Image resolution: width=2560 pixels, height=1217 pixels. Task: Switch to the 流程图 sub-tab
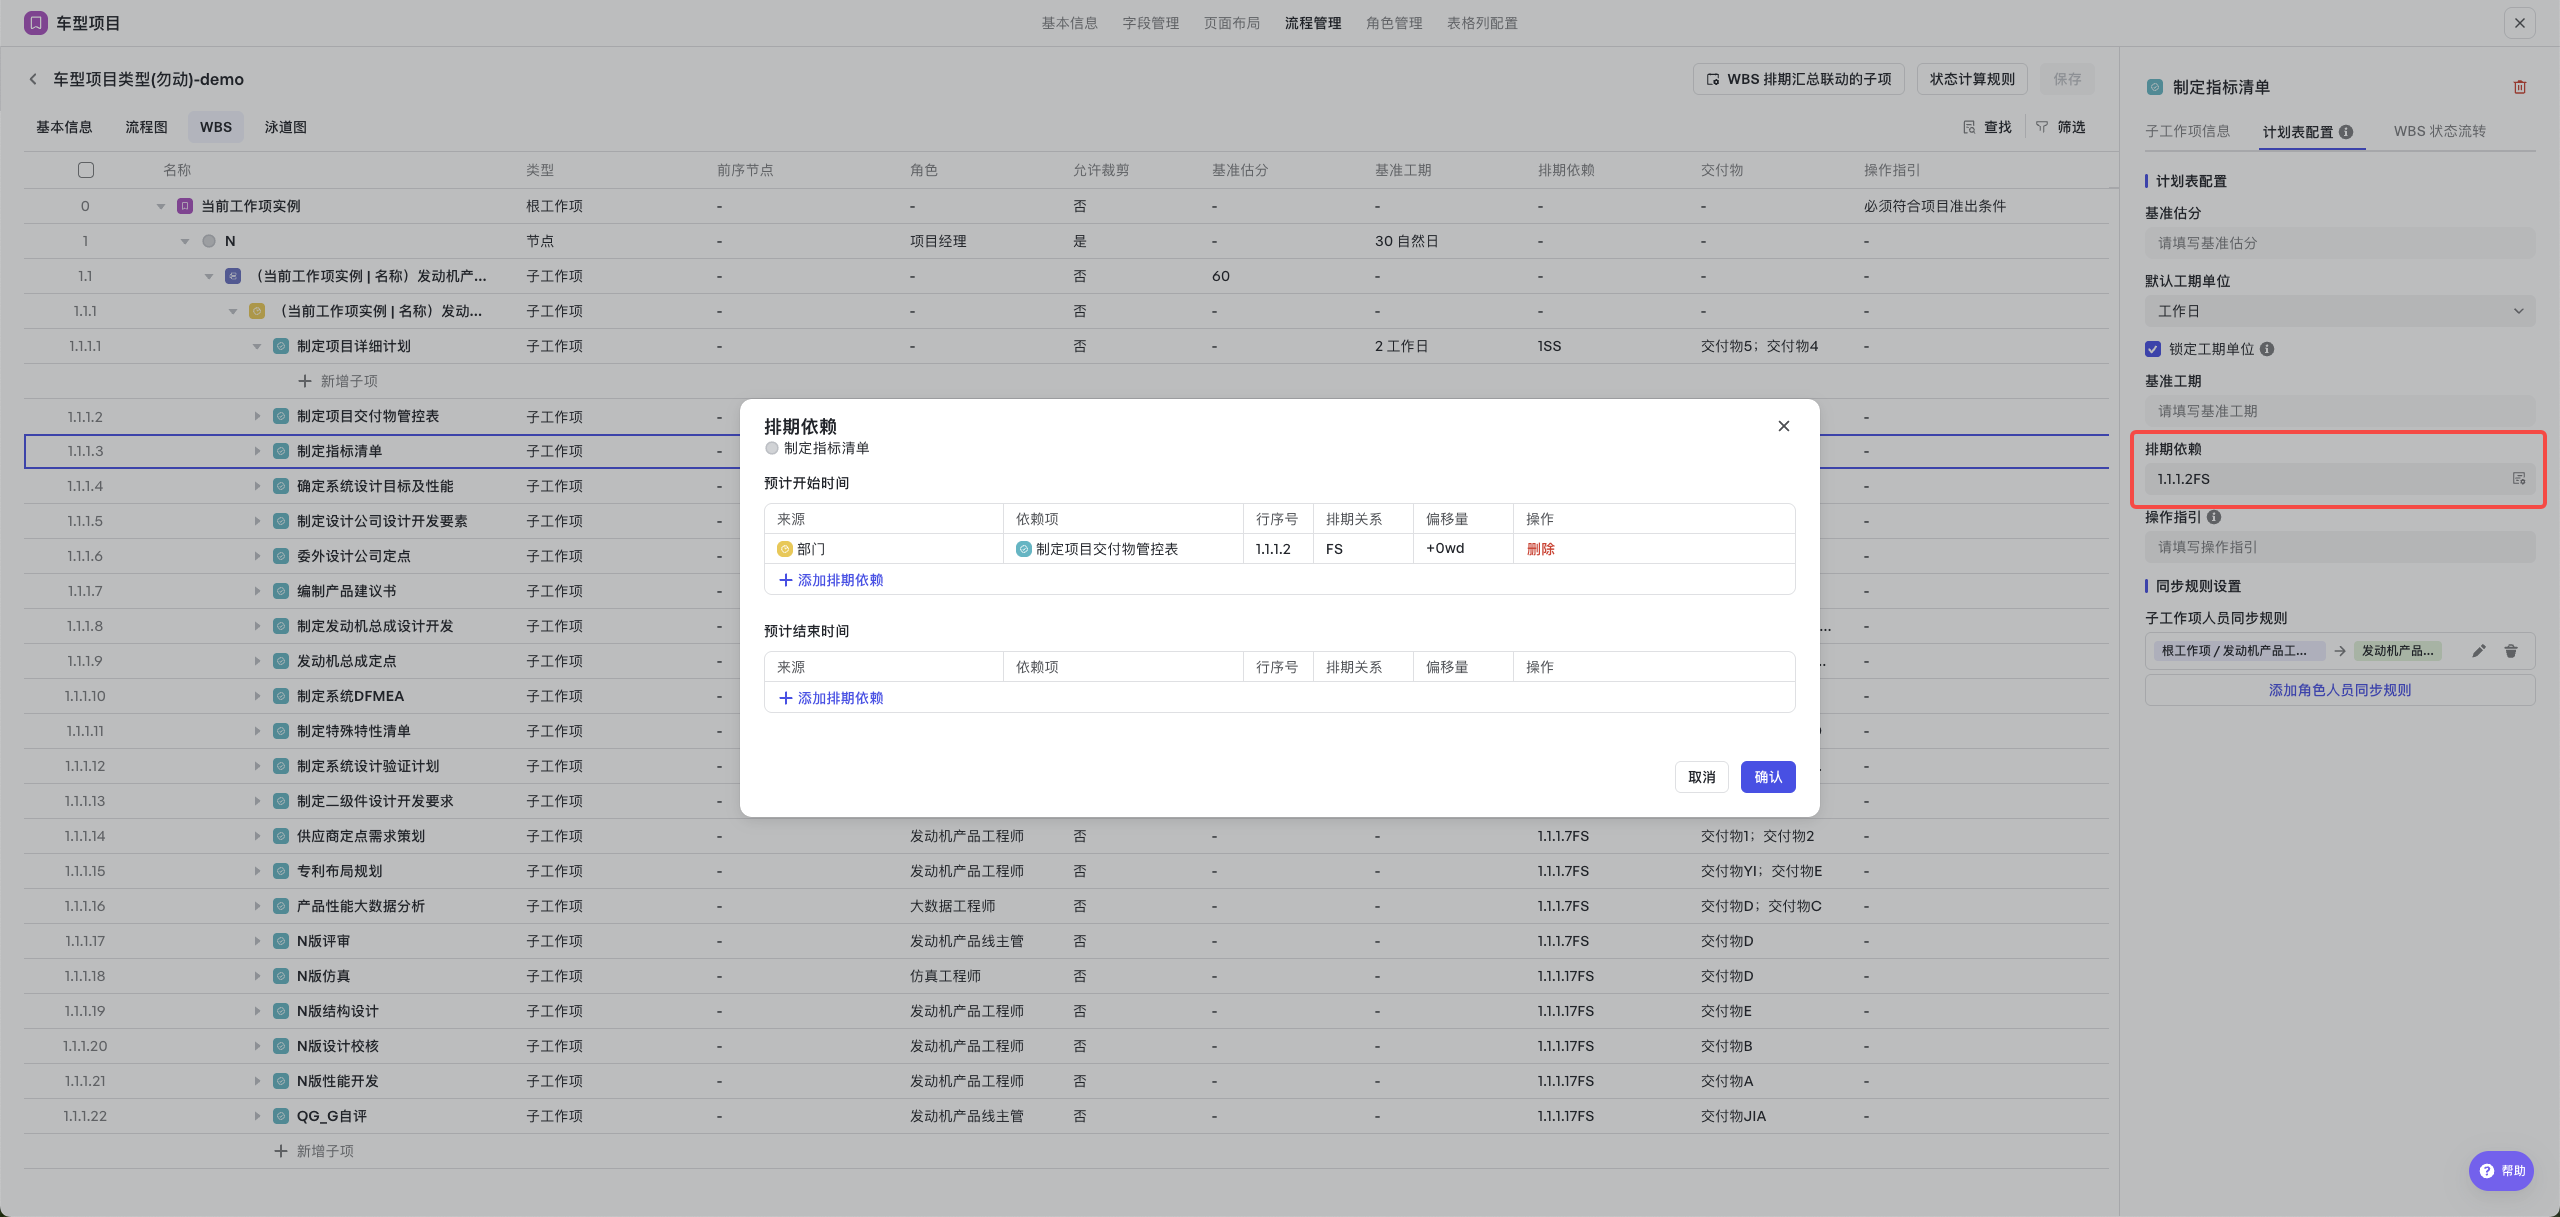pos(146,127)
